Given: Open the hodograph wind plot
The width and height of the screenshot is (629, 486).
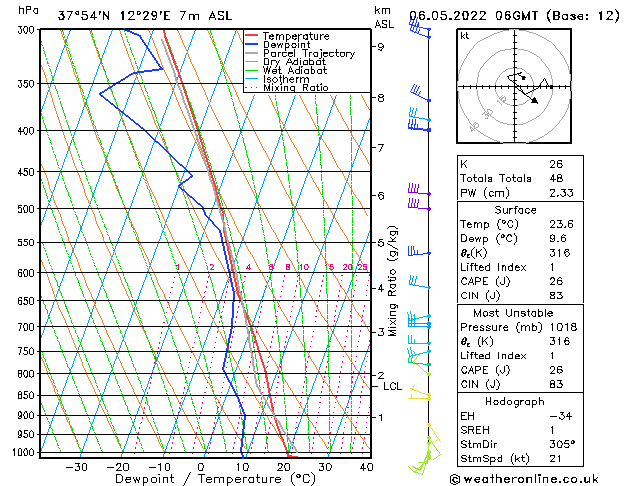Looking at the screenshot, I should tap(514, 86).
